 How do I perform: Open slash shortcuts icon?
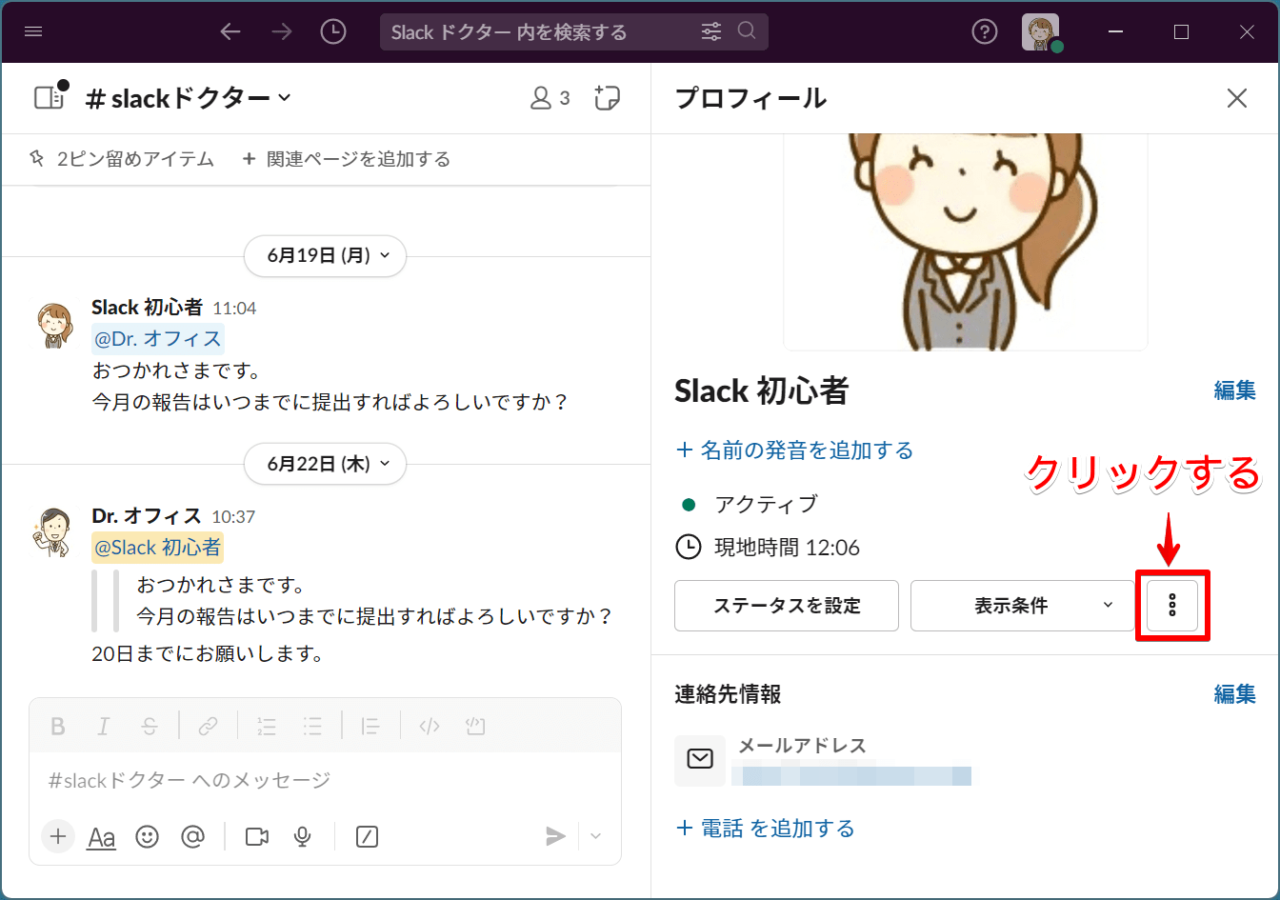coord(367,836)
